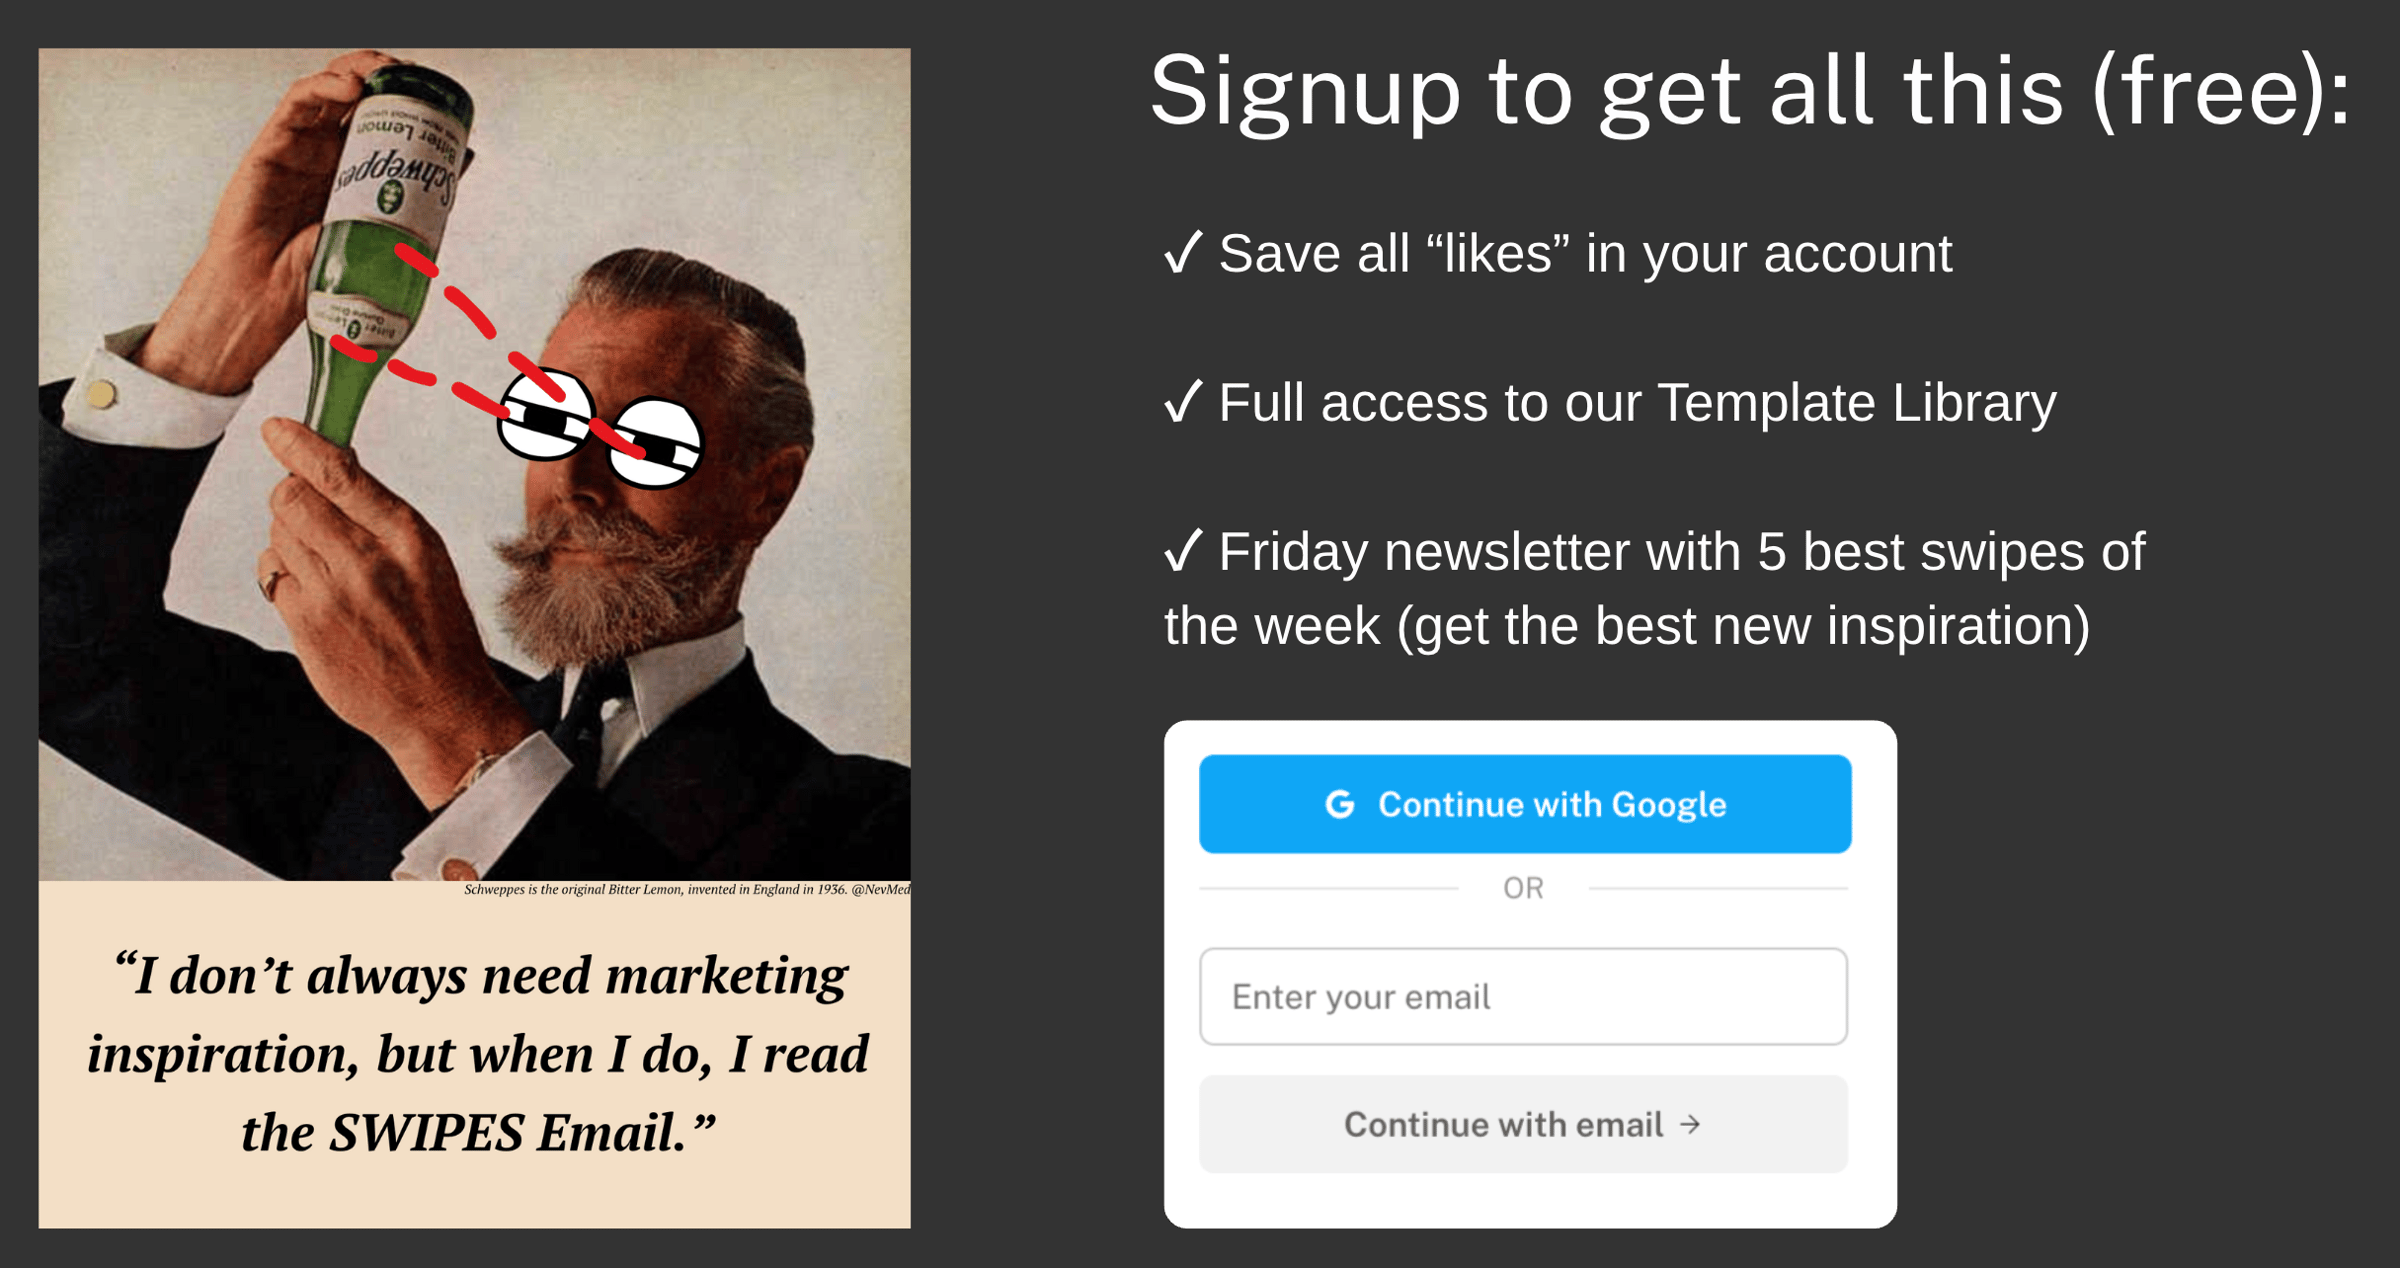
Task: Click the Template Library benefit text
Action: coord(1637,402)
